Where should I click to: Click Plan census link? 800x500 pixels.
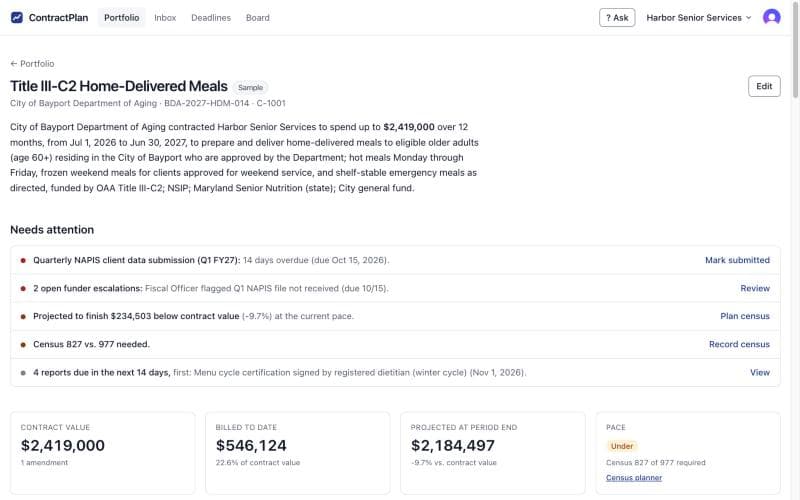click(x=745, y=316)
